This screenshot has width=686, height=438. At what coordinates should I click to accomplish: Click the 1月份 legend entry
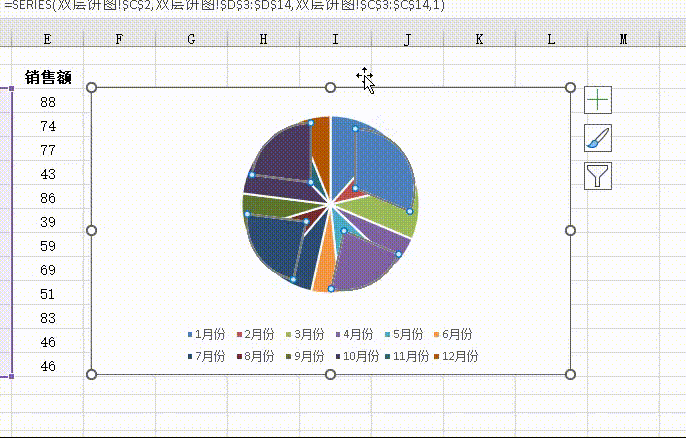(x=206, y=334)
